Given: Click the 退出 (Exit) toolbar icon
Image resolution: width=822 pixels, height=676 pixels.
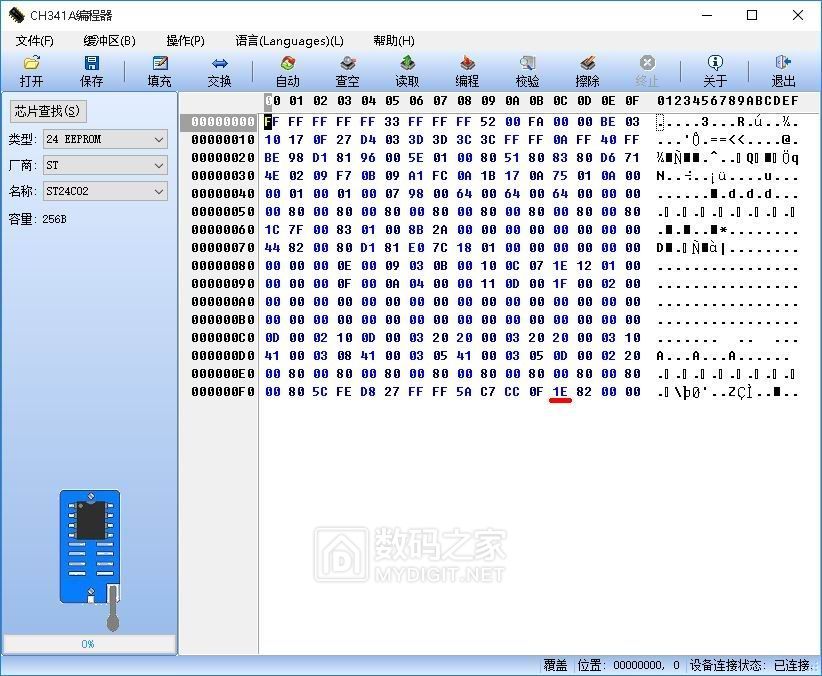Looking at the screenshot, I should (783, 71).
